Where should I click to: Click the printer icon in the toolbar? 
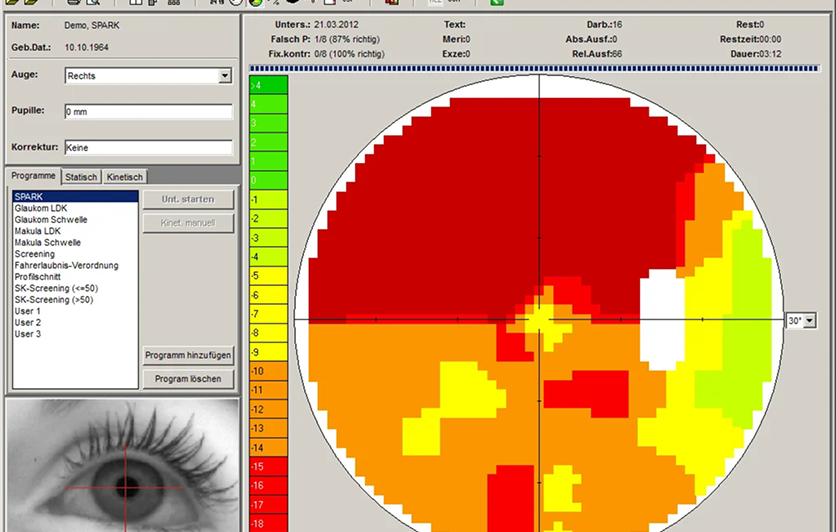pyautogui.click(x=74, y=2)
